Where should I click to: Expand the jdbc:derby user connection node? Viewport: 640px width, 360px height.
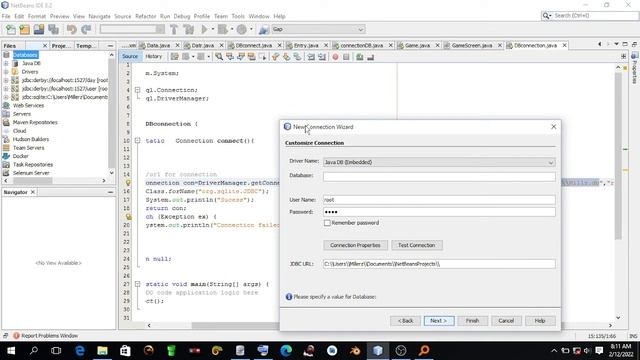6,89
